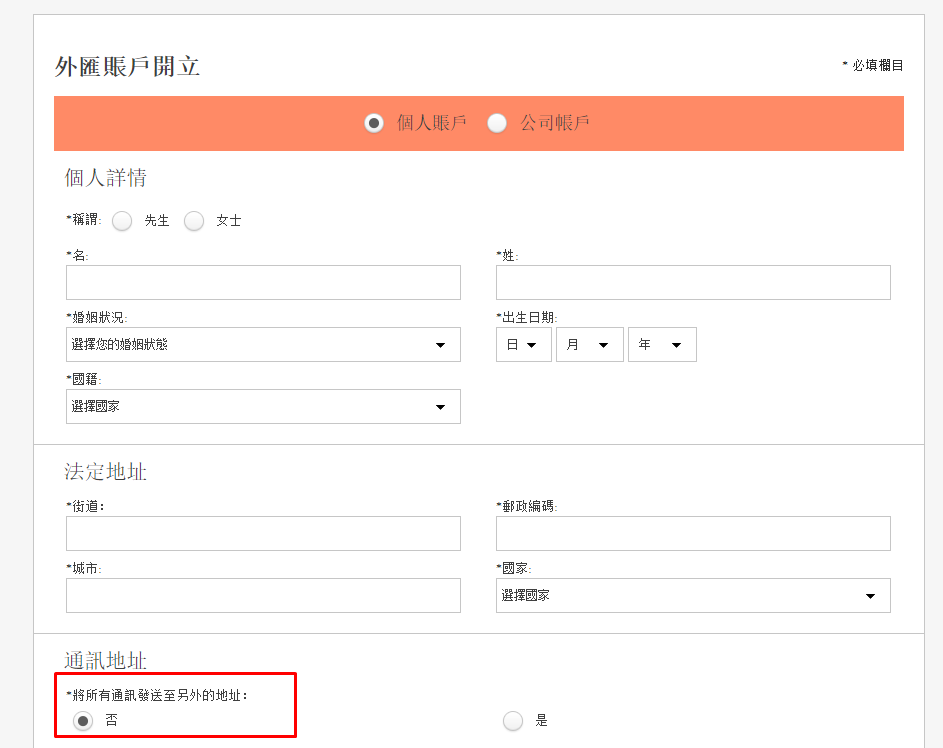Viewport: 943px width, 748px height.
Task: Click the 街道 street input field
Action: point(263,533)
